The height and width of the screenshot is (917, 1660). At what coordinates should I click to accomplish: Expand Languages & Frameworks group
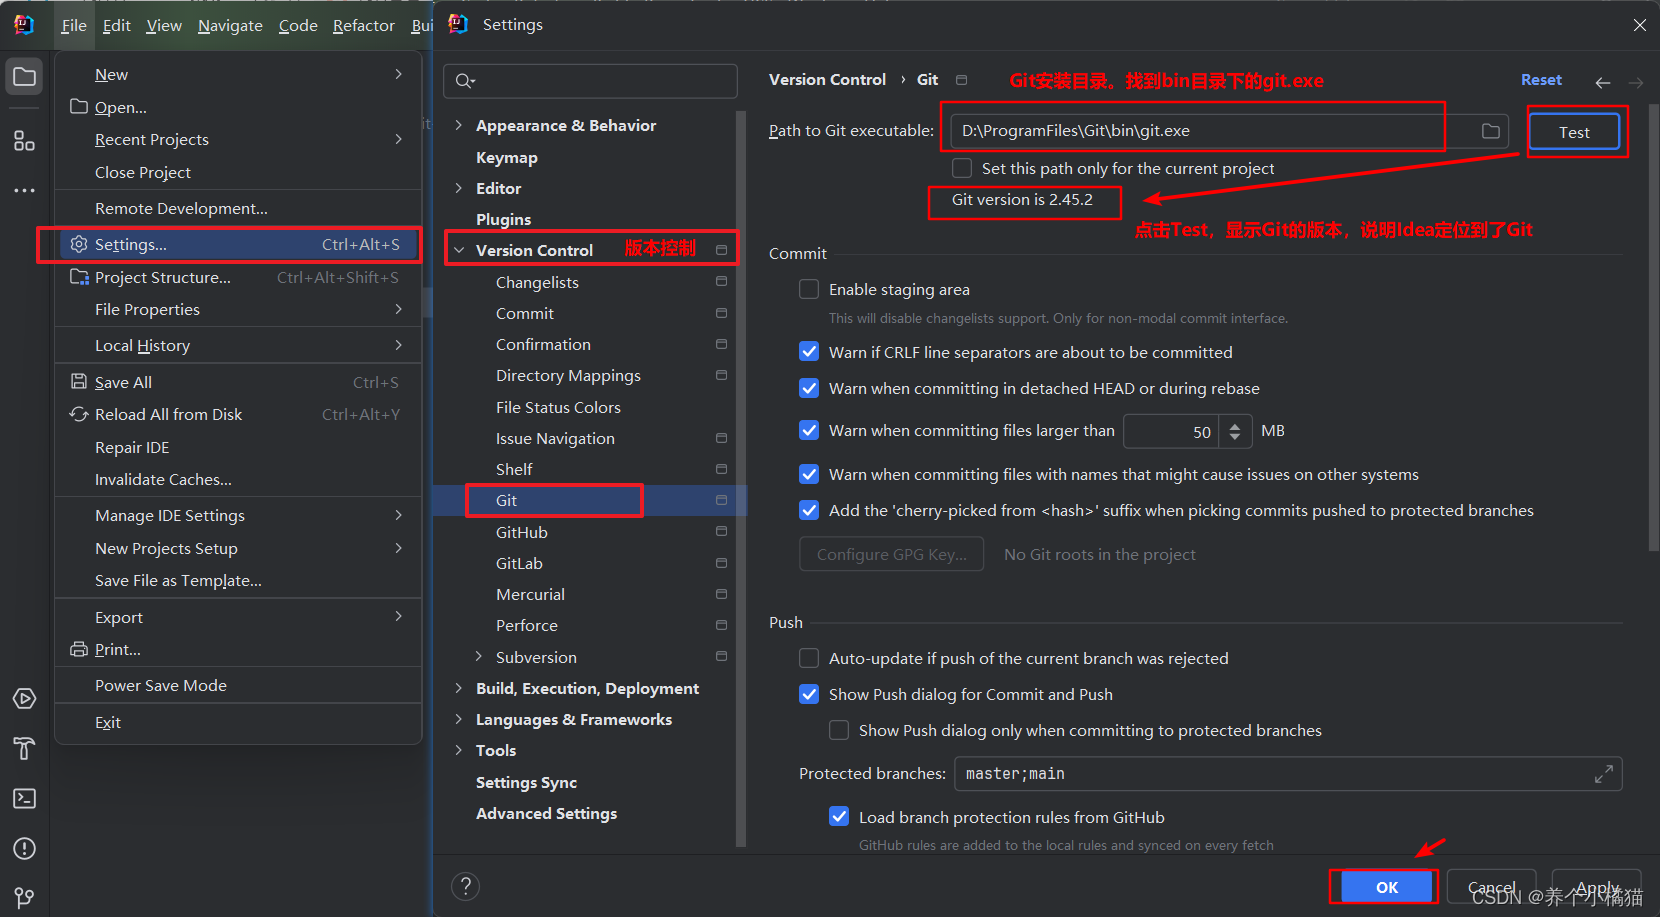[459, 719]
